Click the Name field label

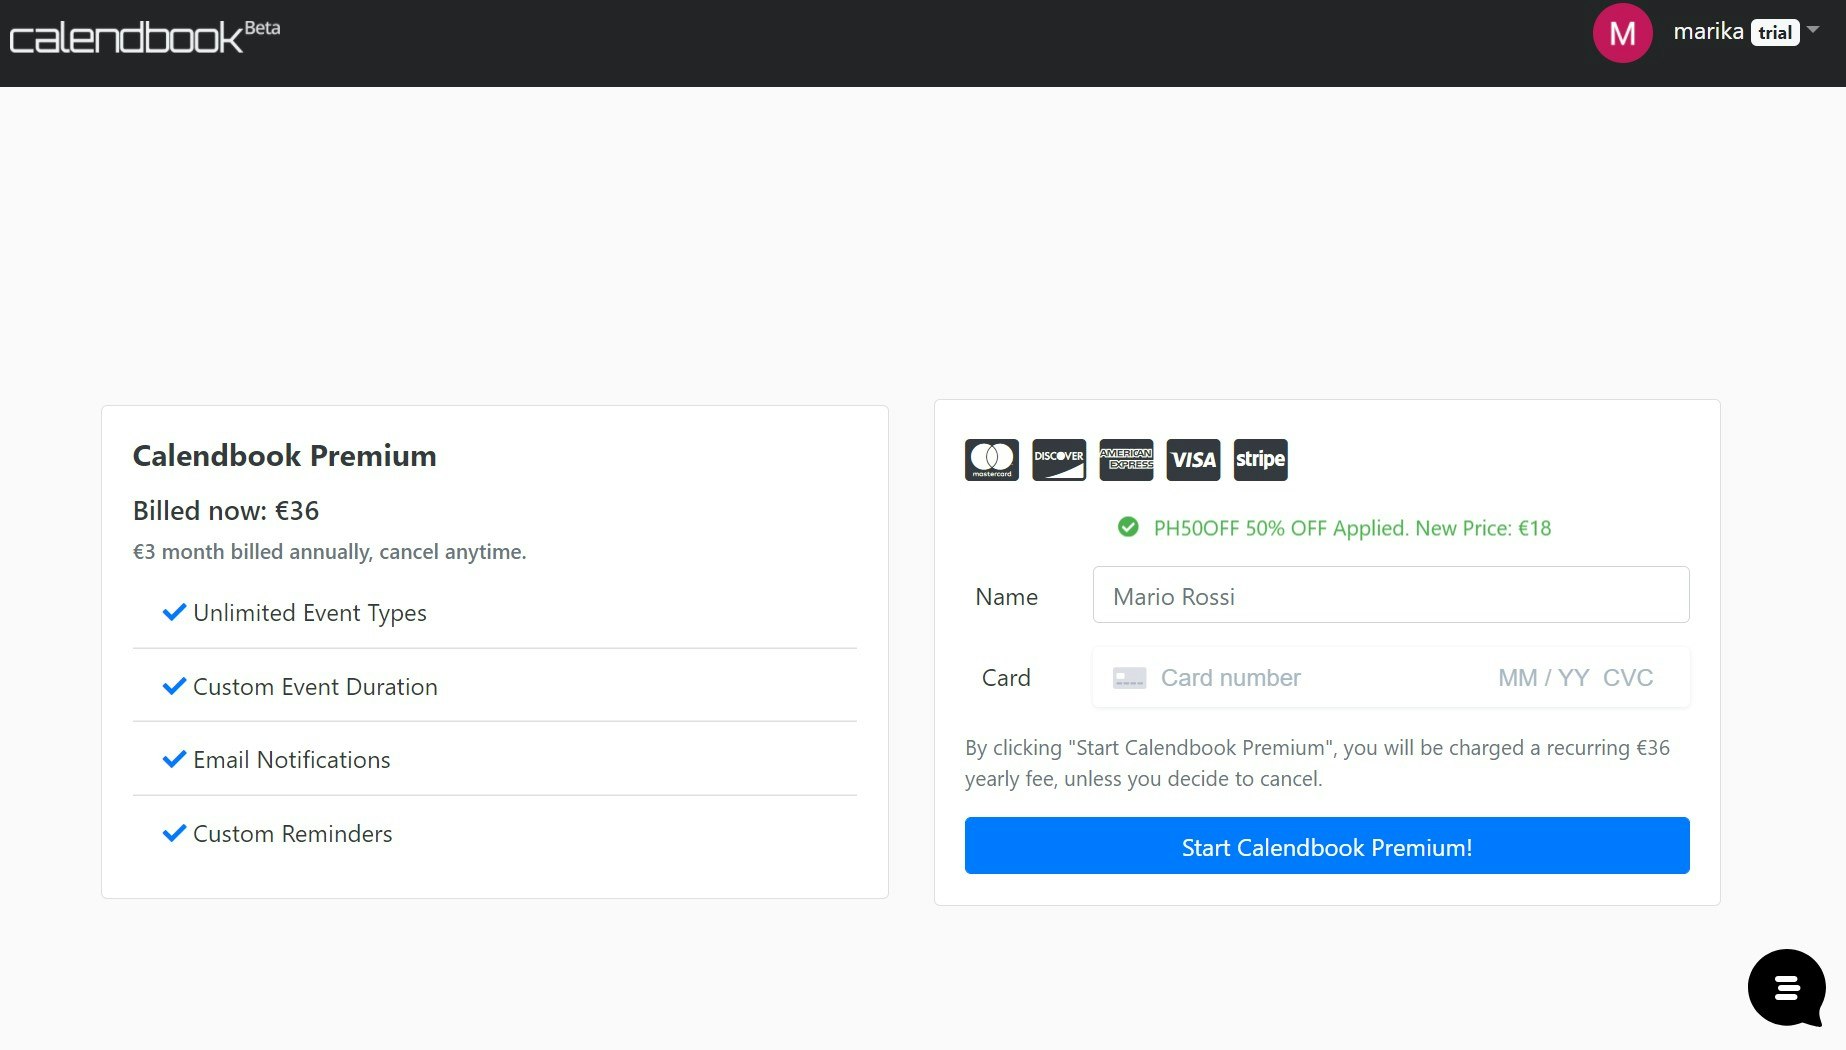click(x=1006, y=597)
